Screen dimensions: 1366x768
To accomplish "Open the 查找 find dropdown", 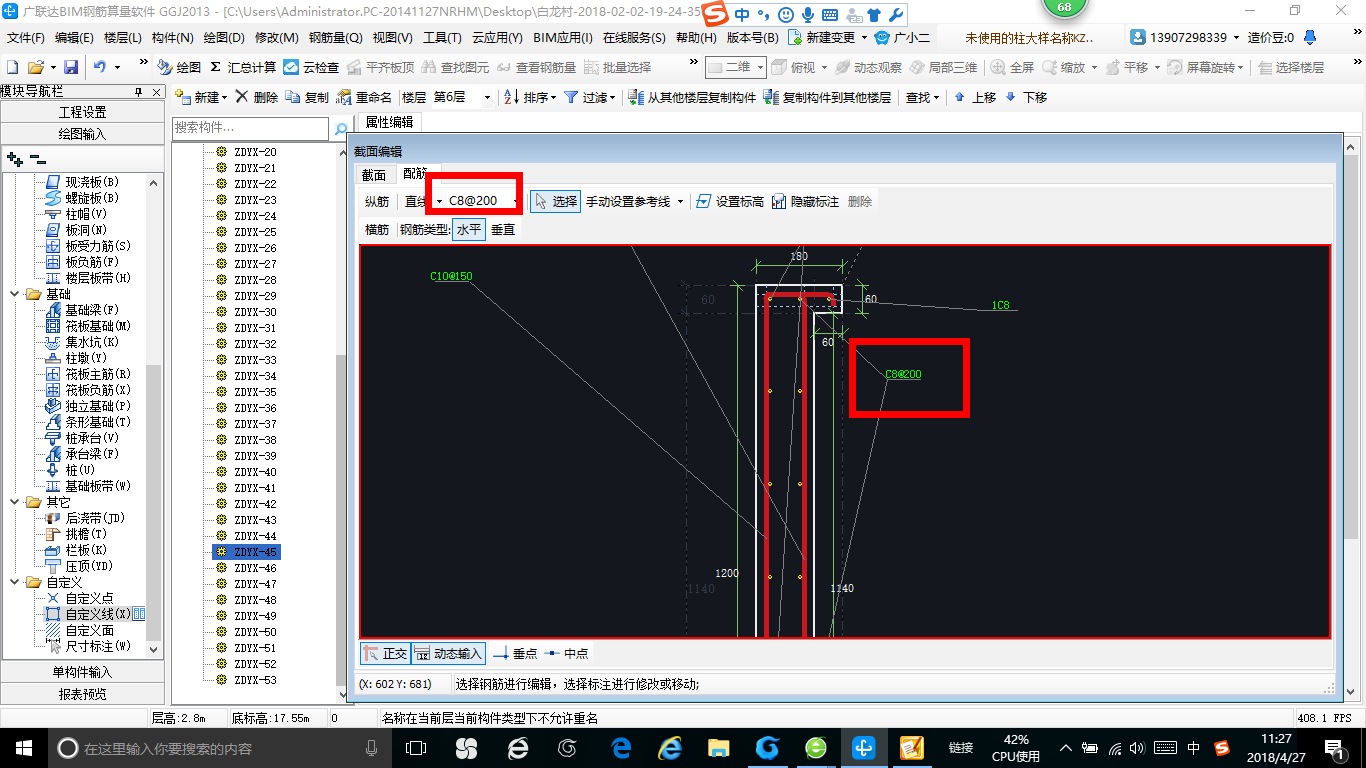I will (x=936, y=97).
